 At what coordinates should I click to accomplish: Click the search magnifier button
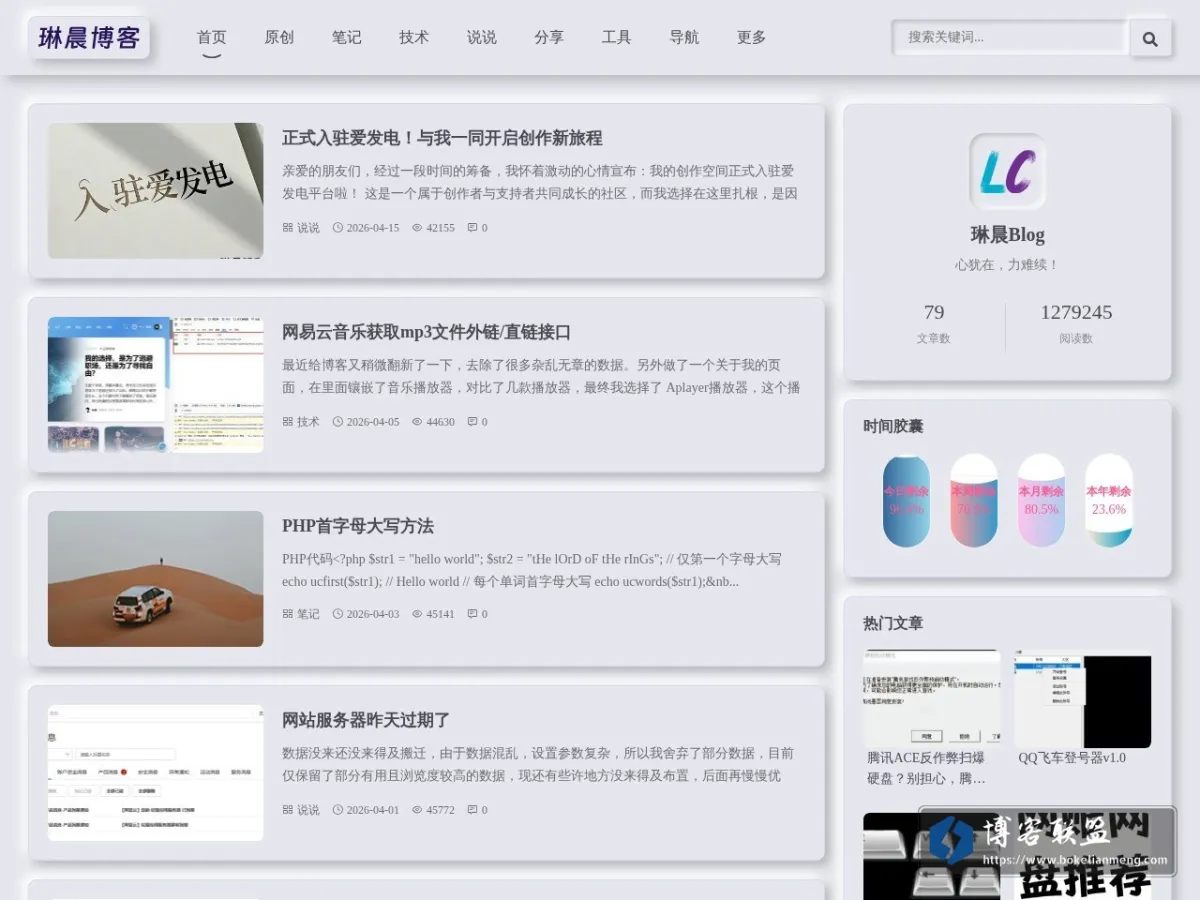tap(1150, 39)
